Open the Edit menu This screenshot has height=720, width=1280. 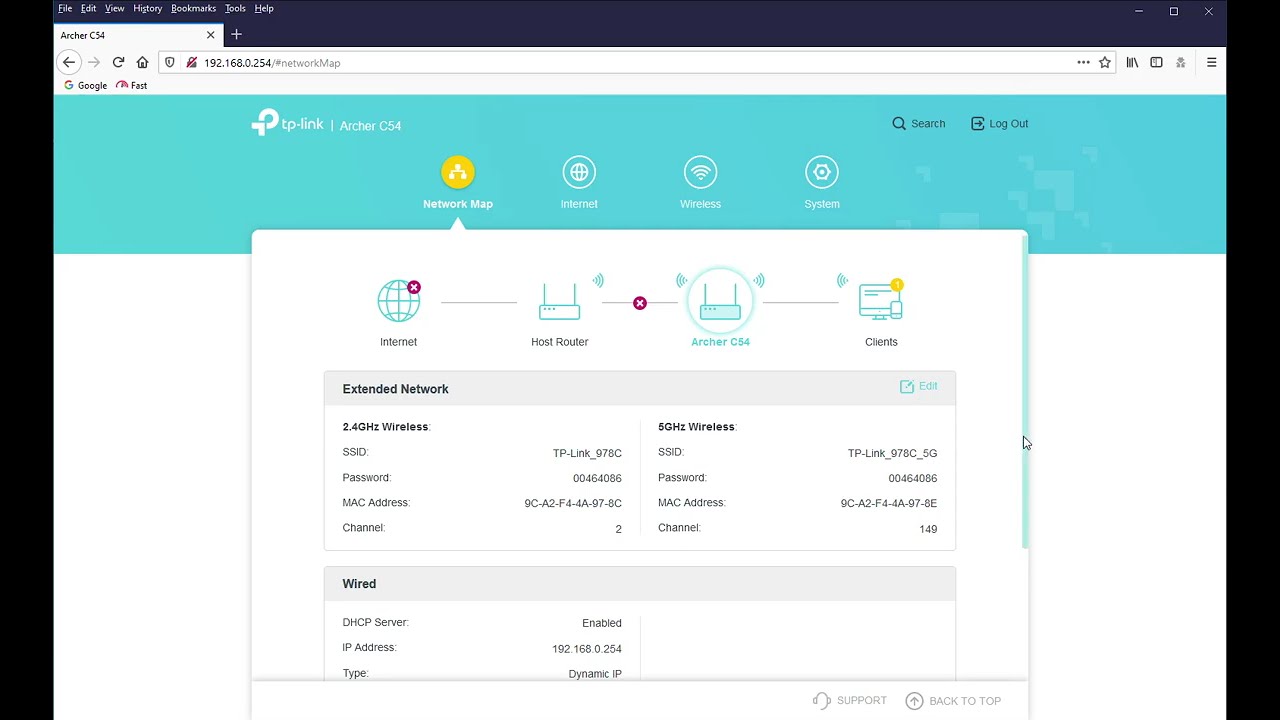click(88, 8)
